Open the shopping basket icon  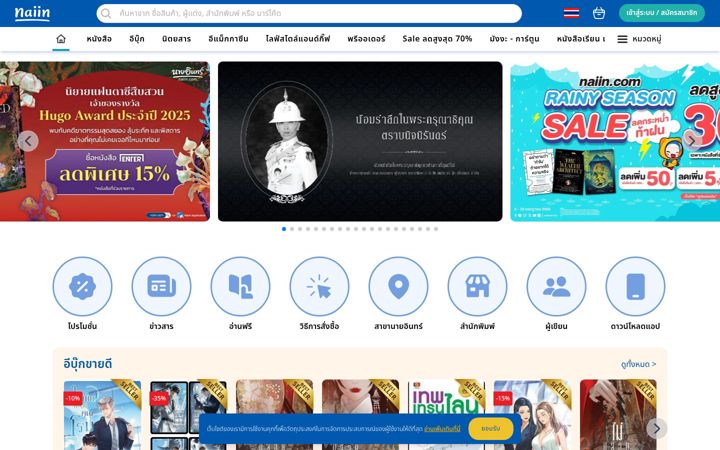[599, 13]
